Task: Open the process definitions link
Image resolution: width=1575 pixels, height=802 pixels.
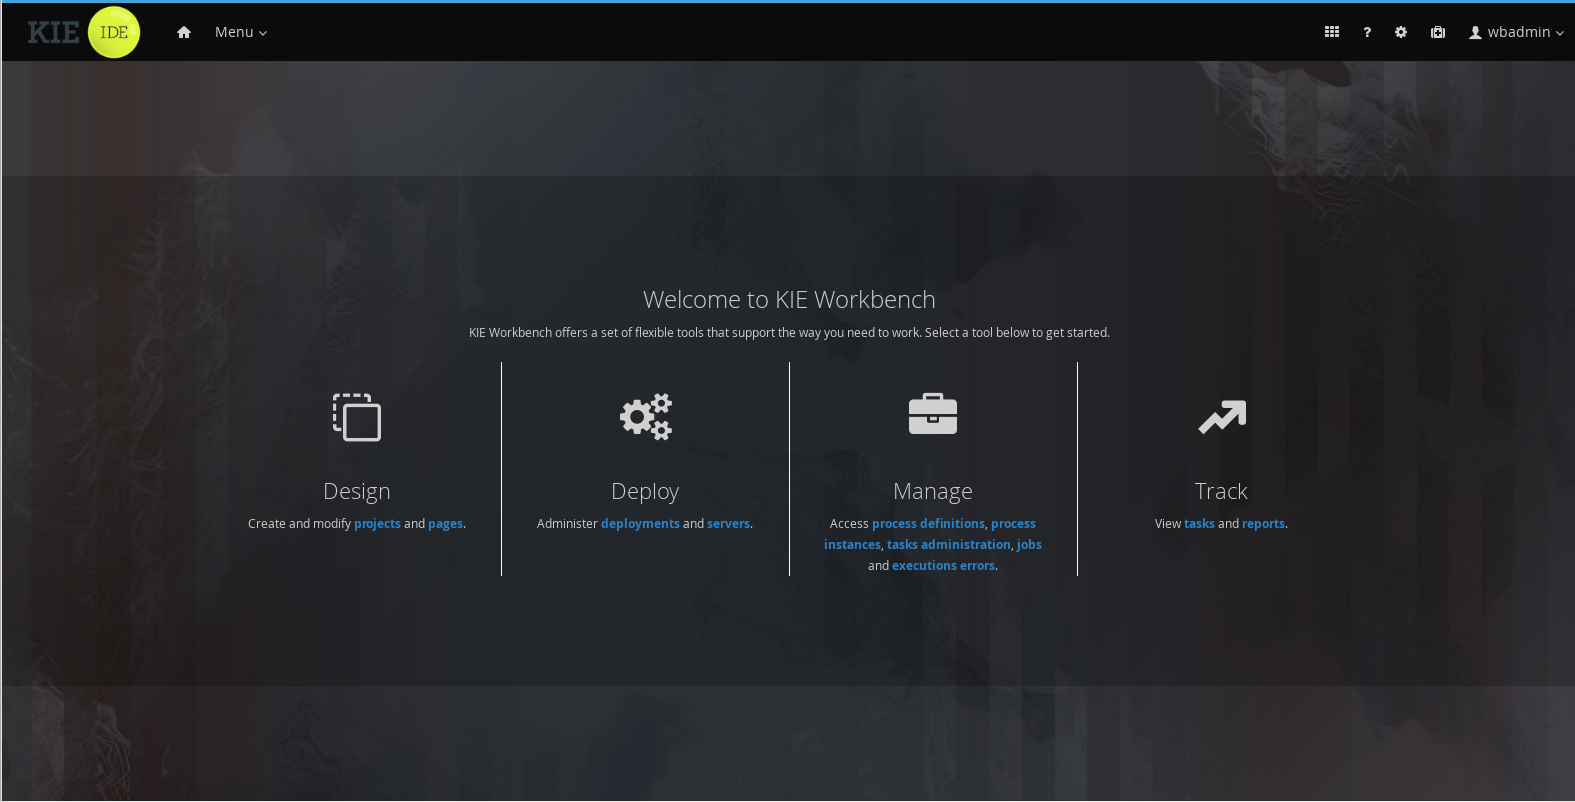Action: pyautogui.click(x=928, y=524)
